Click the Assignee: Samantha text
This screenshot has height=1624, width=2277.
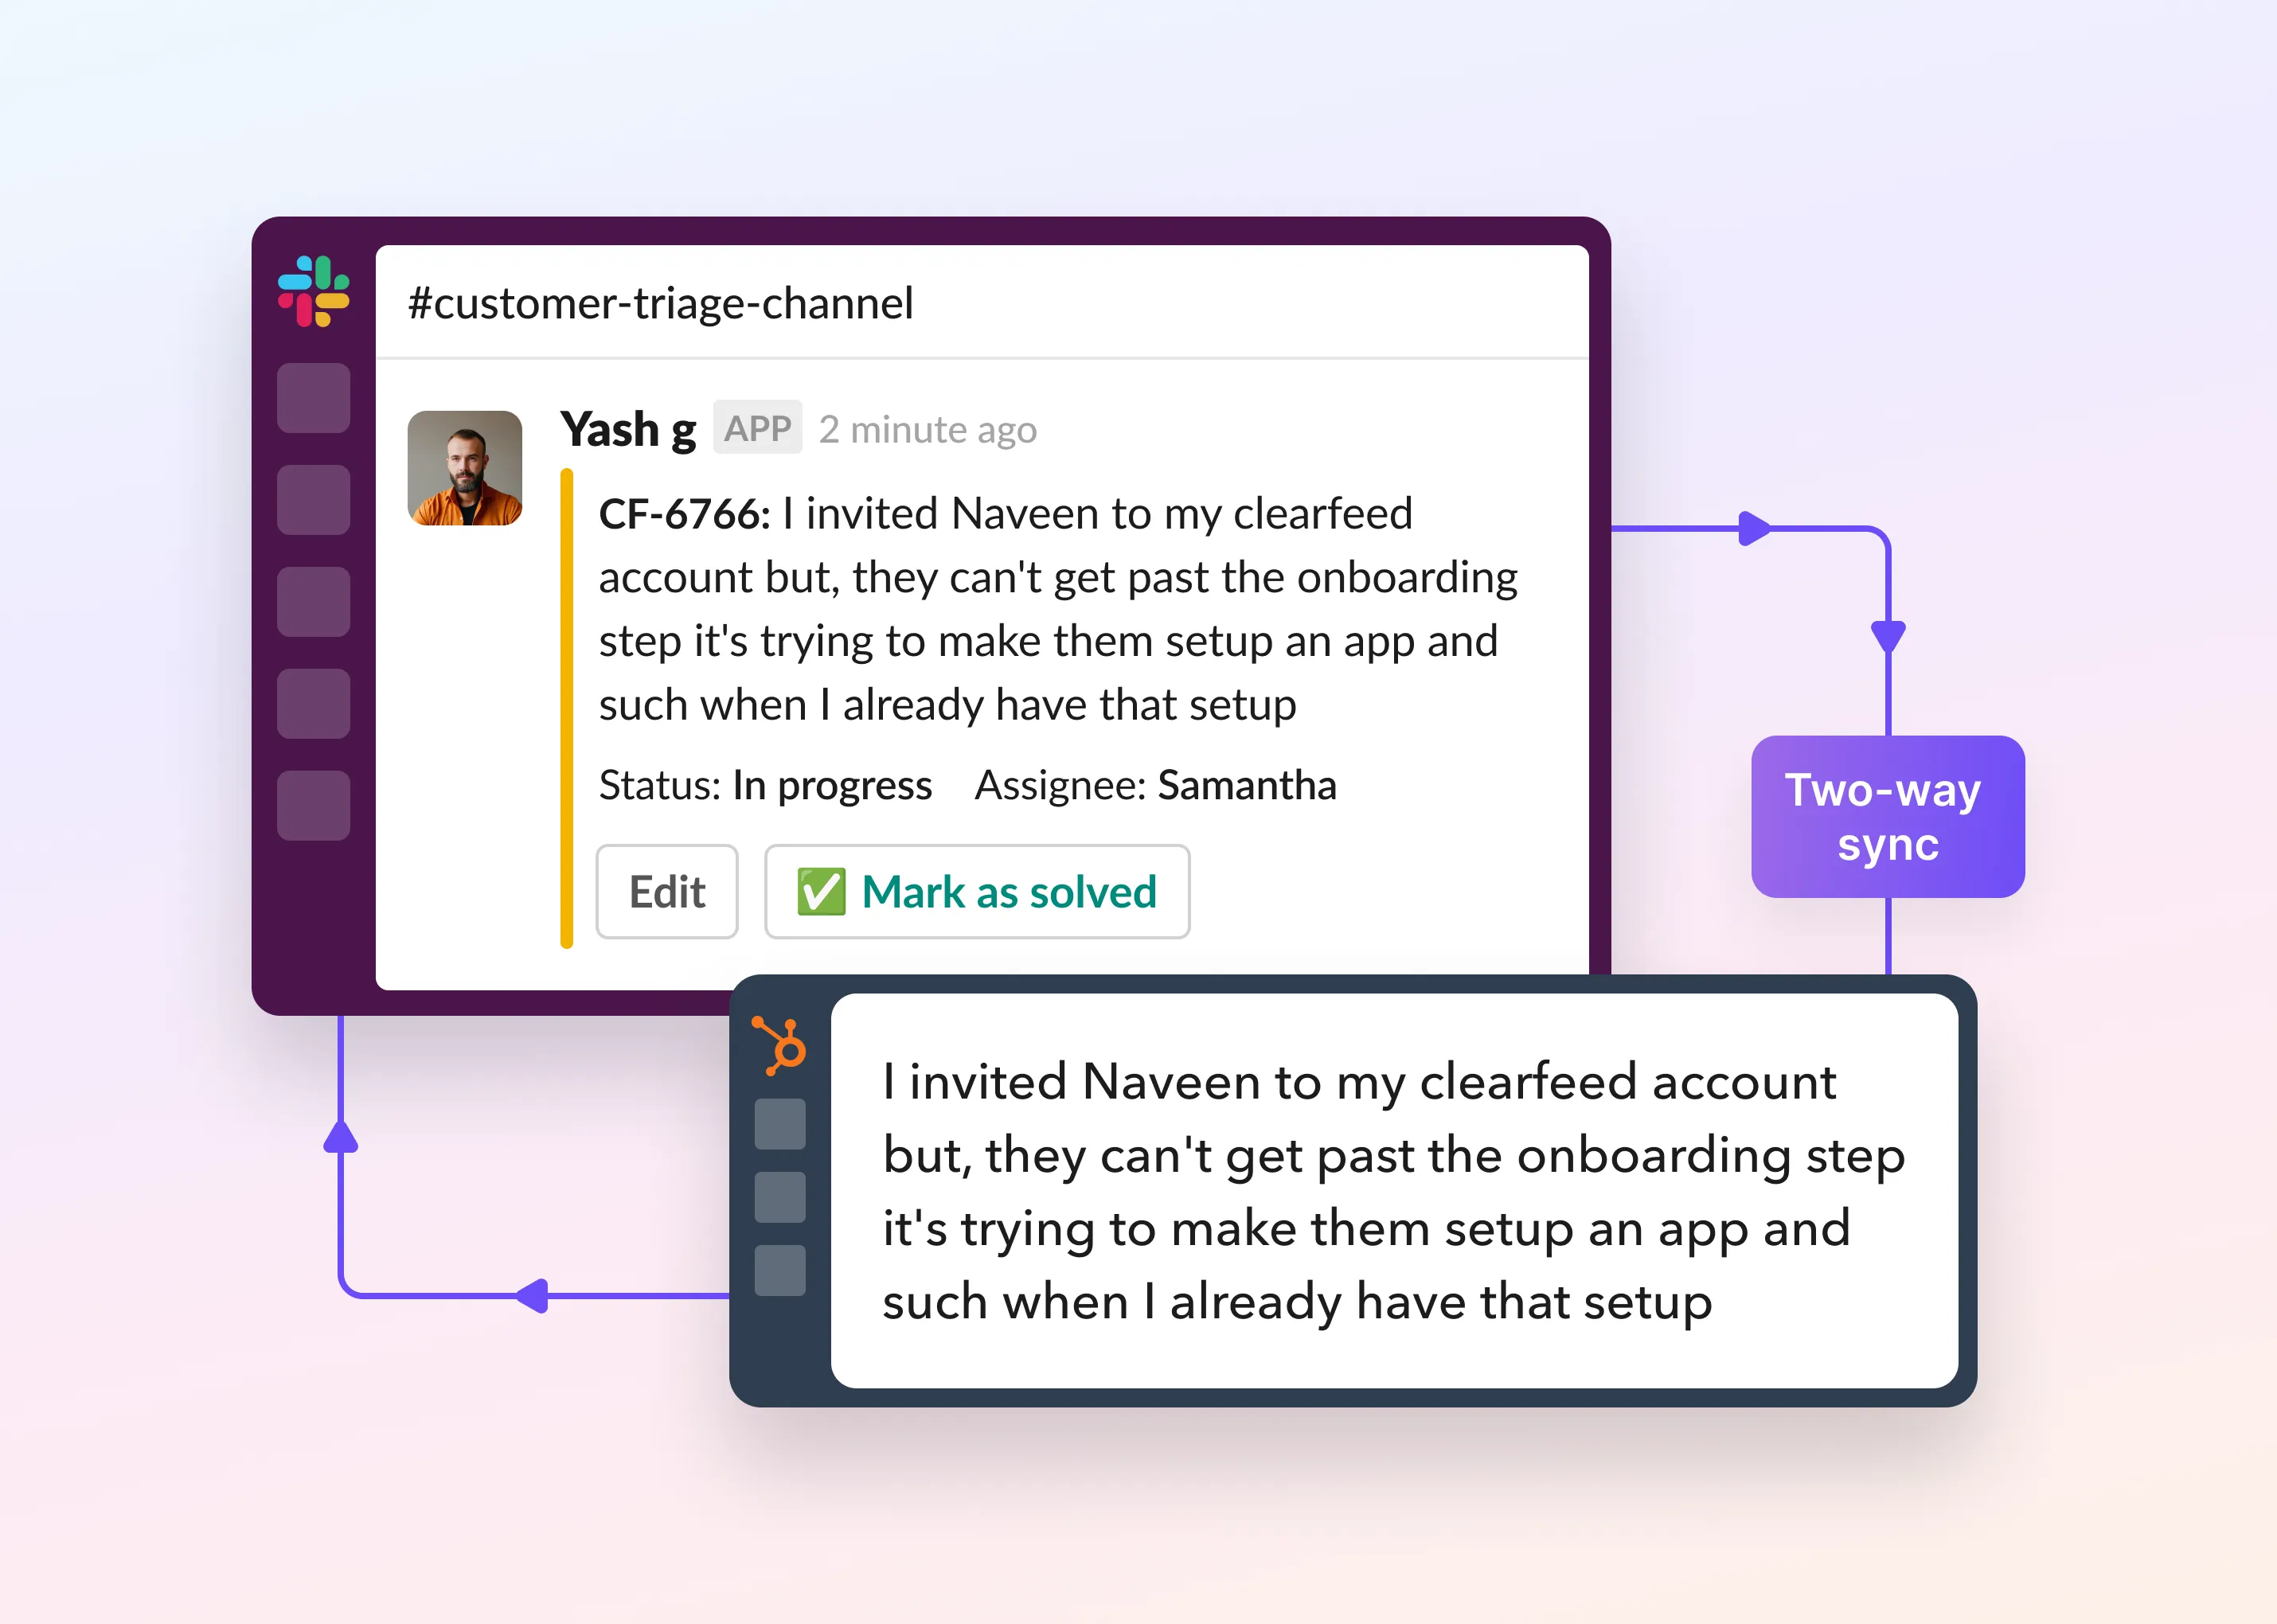(x=1155, y=785)
